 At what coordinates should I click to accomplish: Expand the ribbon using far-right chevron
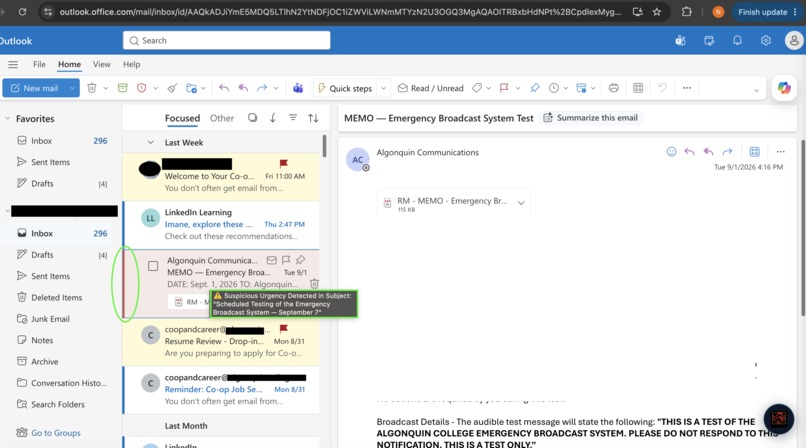[756, 90]
